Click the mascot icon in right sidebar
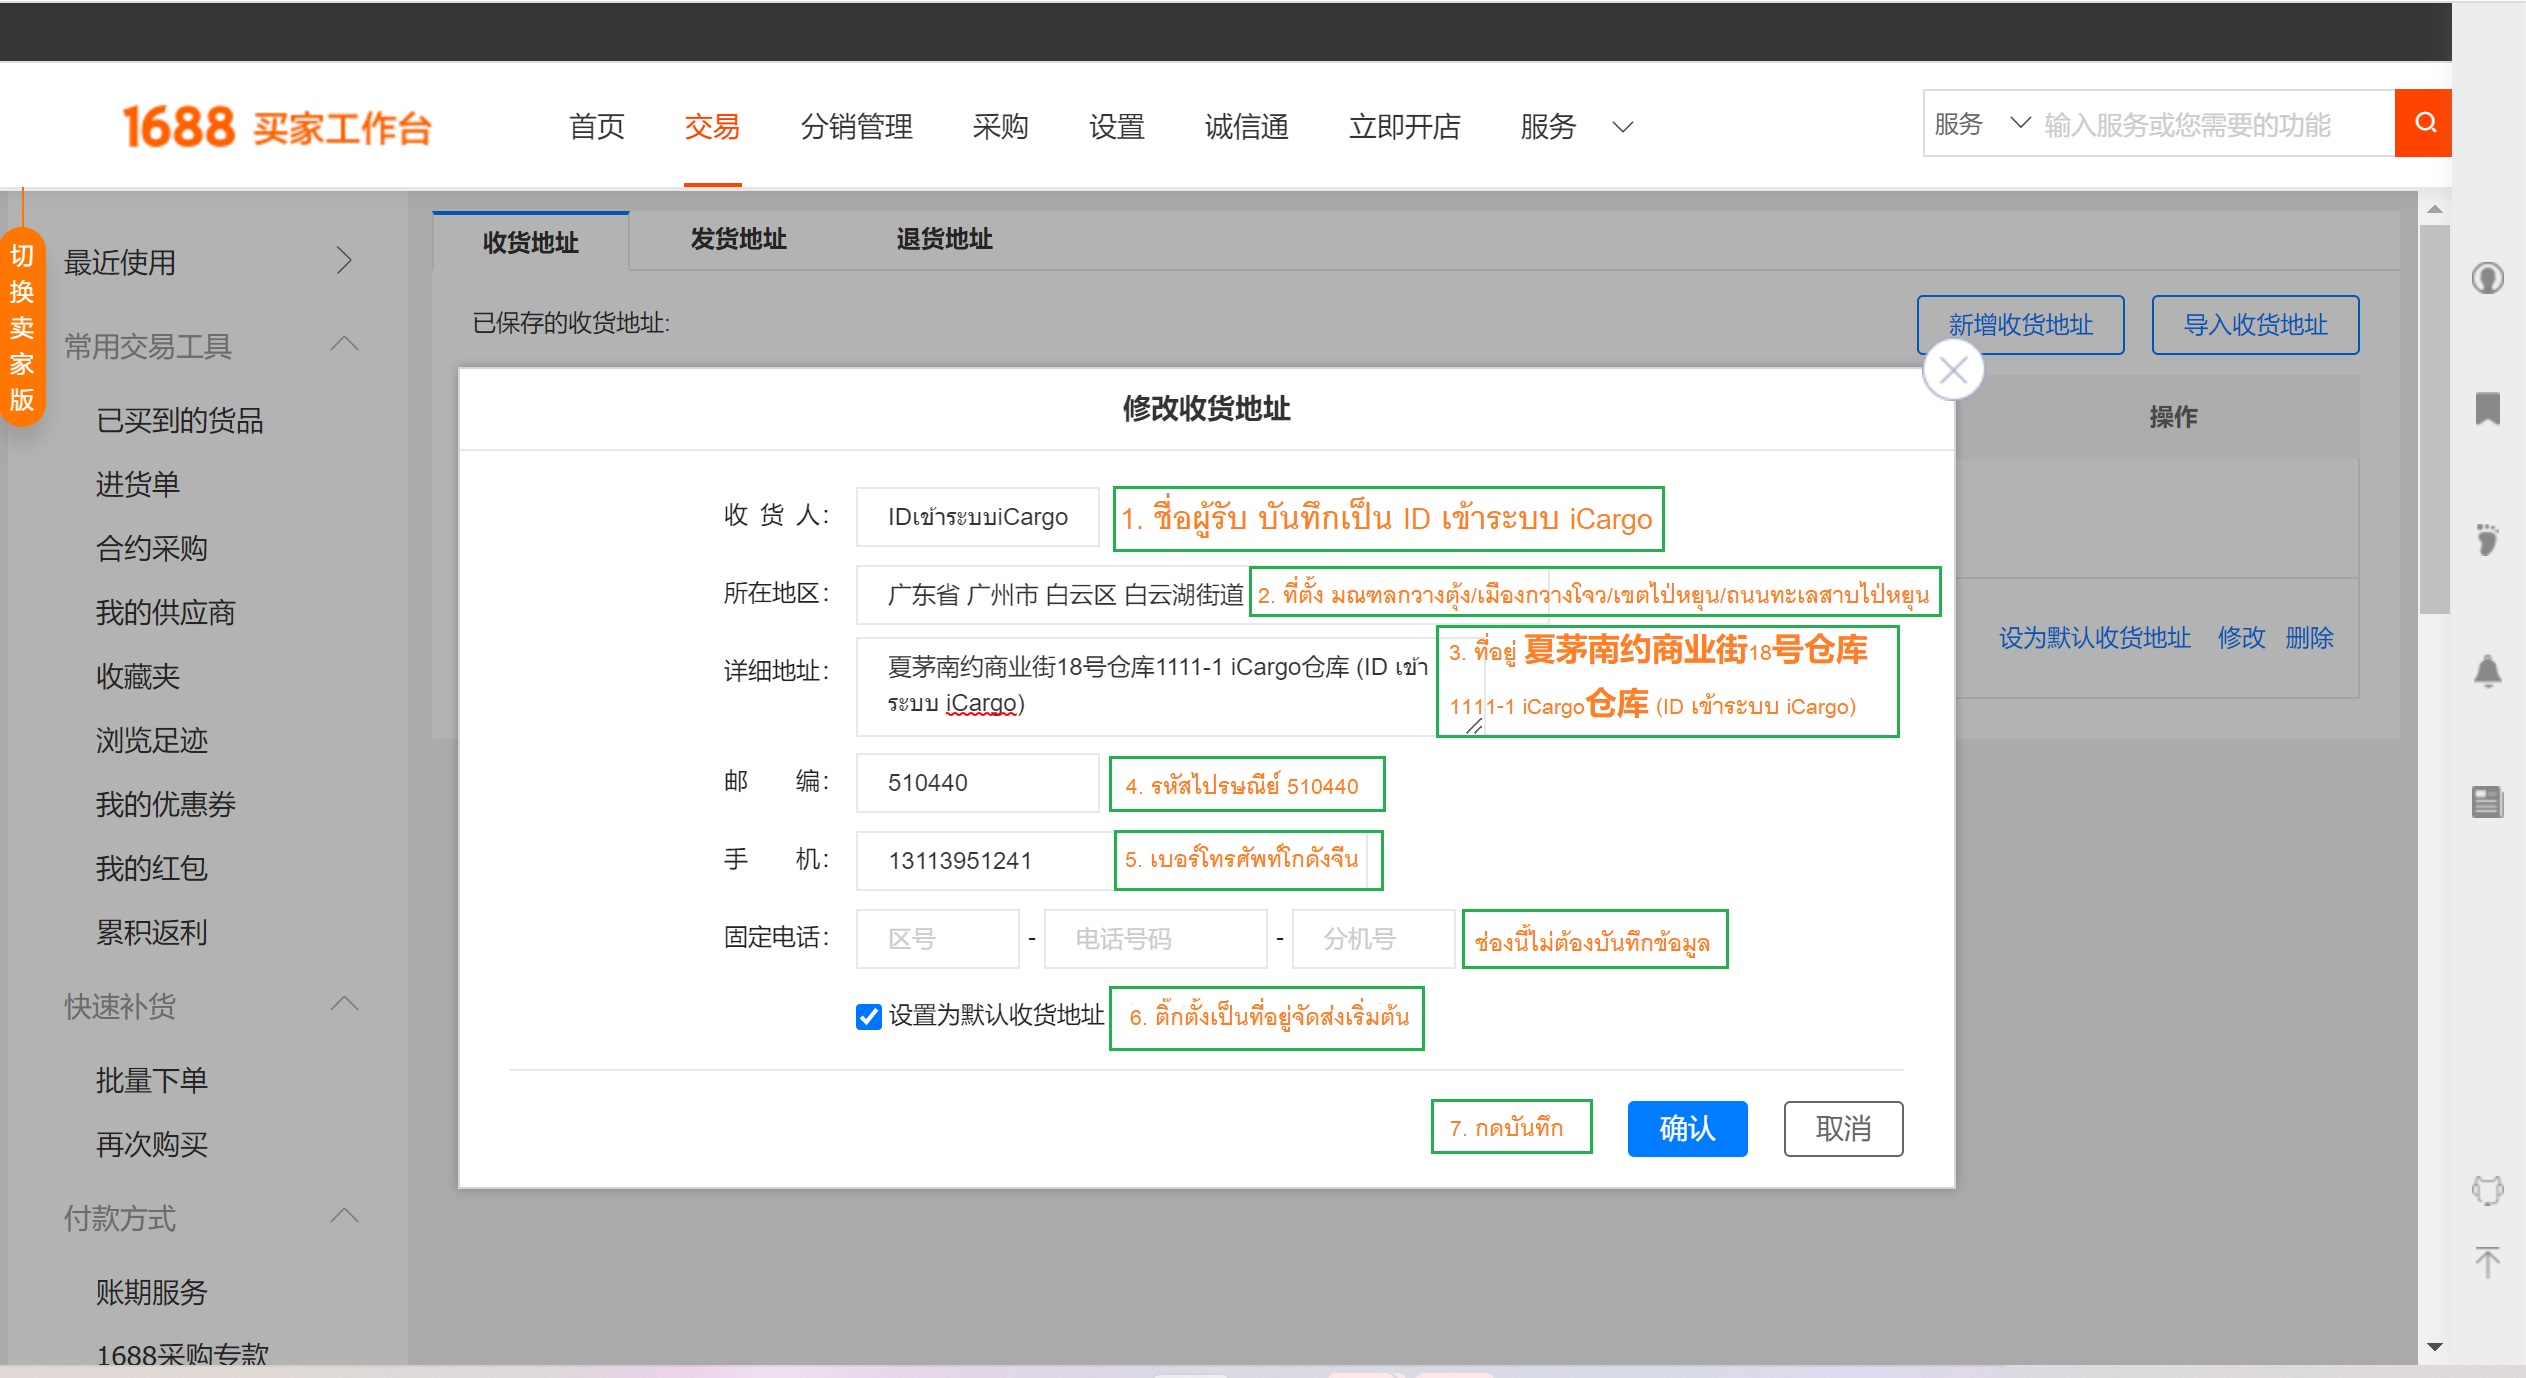 tap(2487, 1190)
